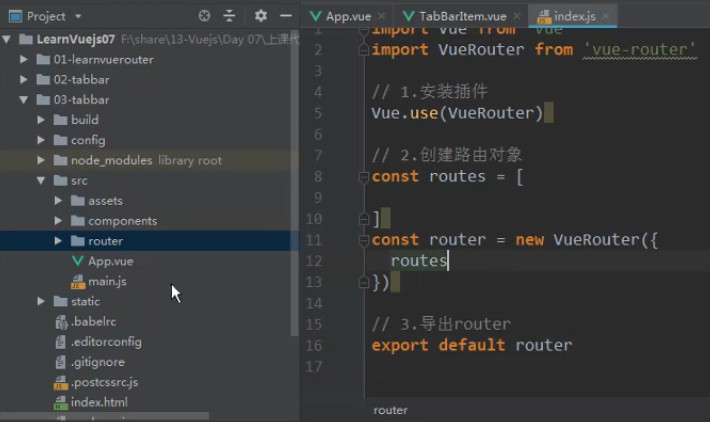
Task: Click the .editorconfig file icon
Action: (61, 342)
